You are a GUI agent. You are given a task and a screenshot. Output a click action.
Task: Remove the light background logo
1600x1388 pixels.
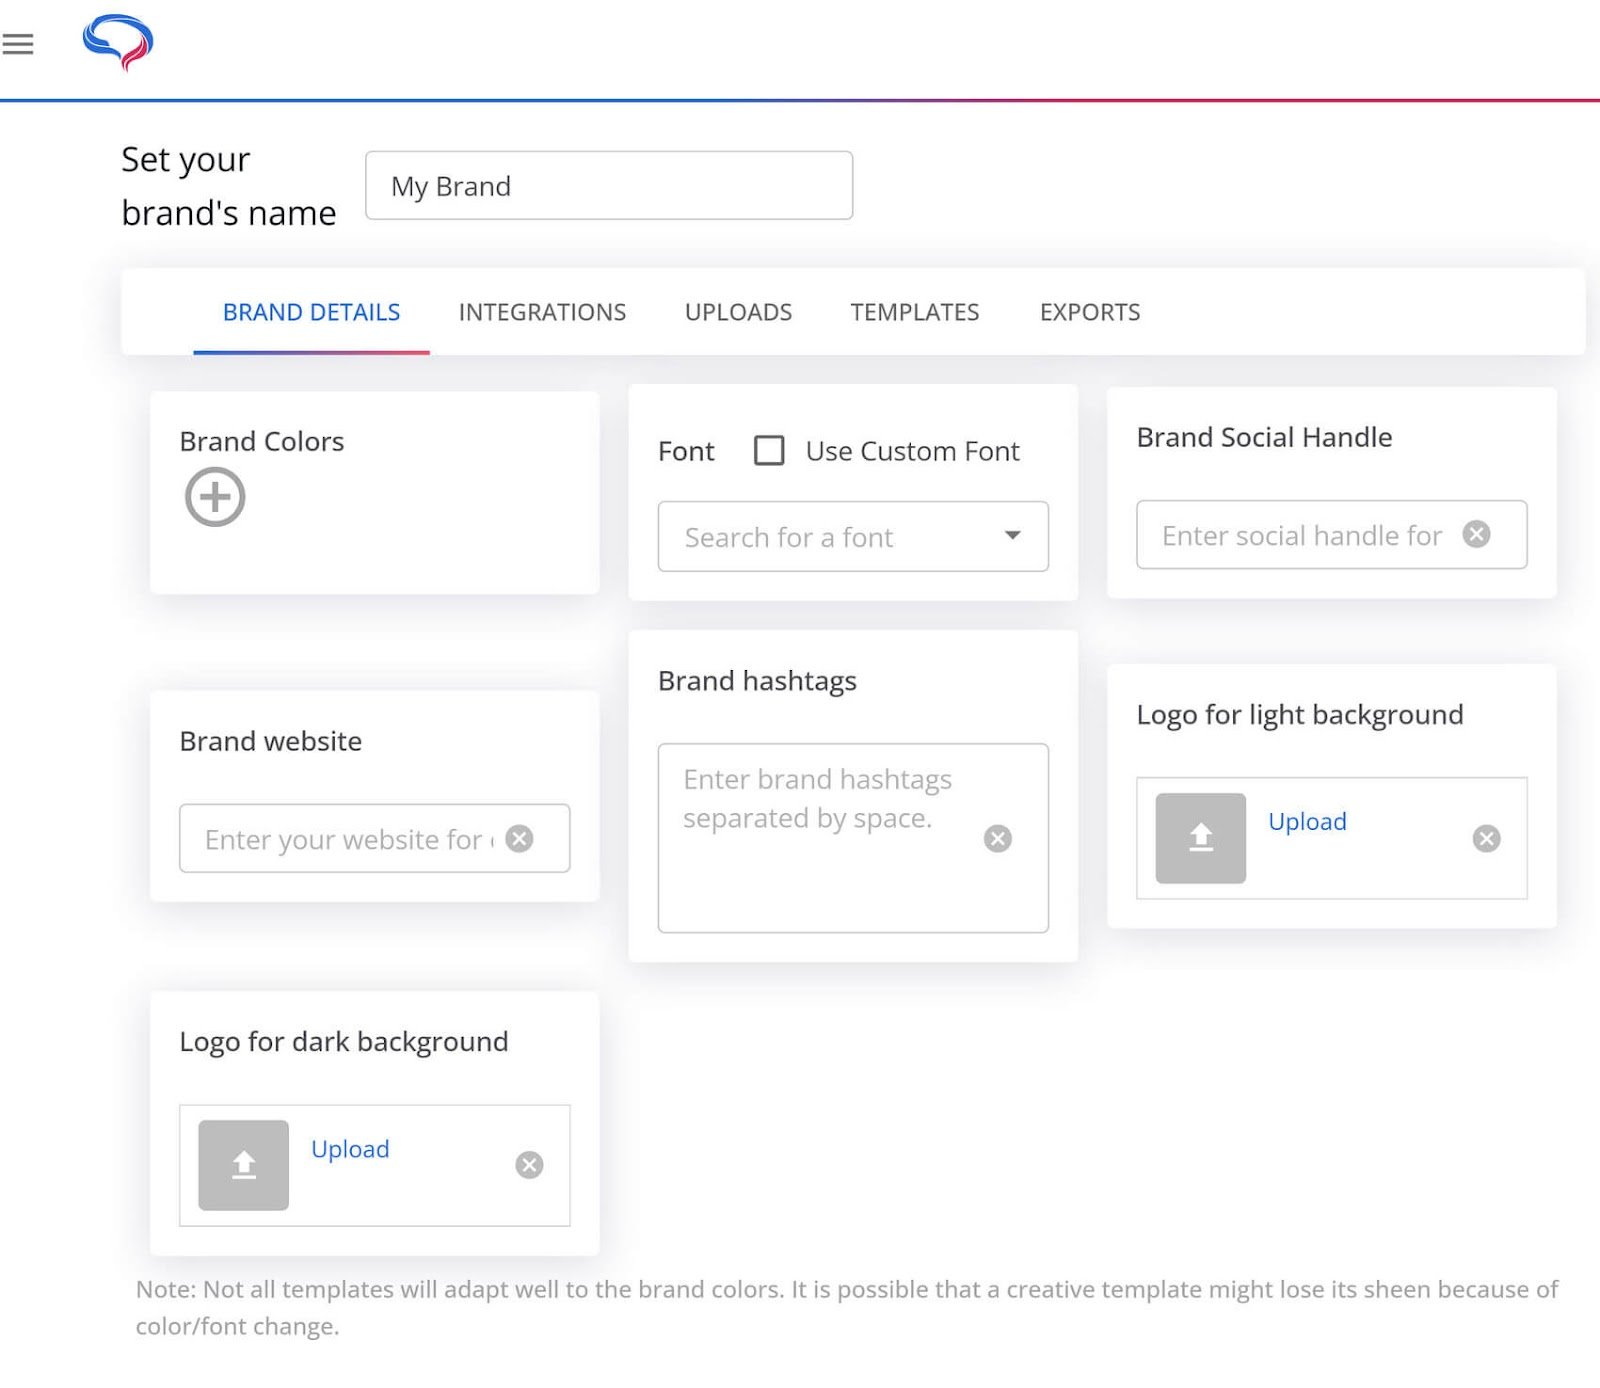tap(1486, 839)
